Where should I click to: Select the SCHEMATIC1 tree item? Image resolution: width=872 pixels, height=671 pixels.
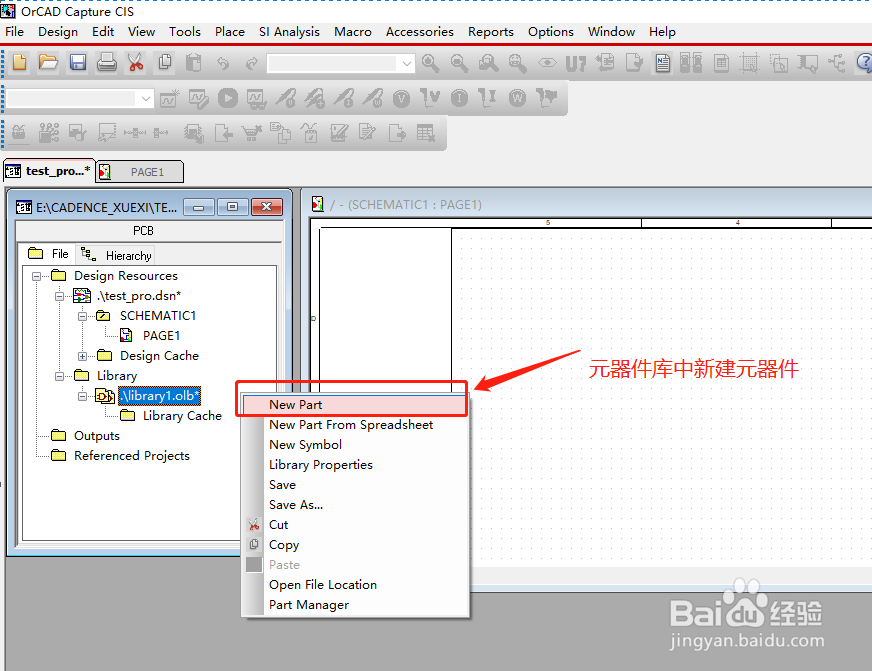point(158,316)
